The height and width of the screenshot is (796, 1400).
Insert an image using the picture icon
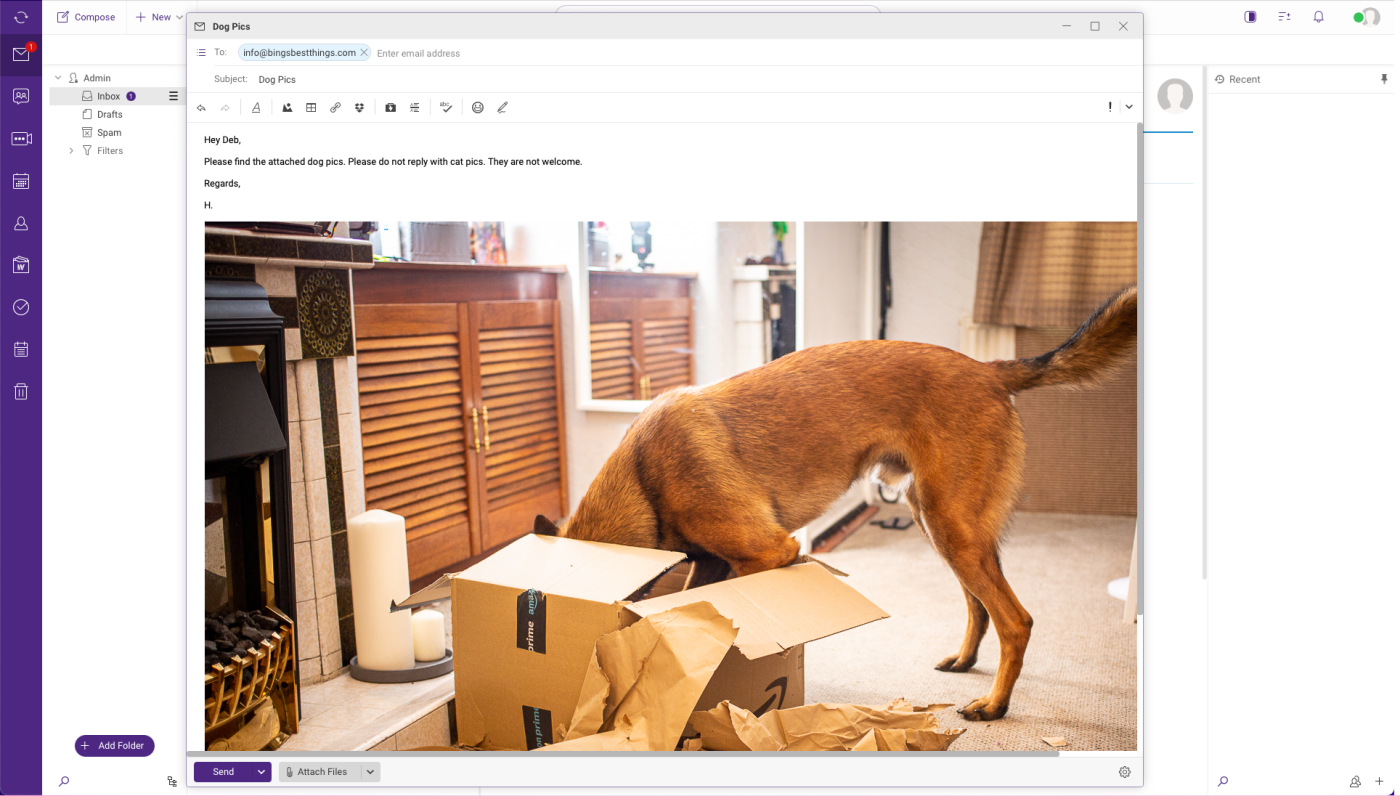[287, 108]
